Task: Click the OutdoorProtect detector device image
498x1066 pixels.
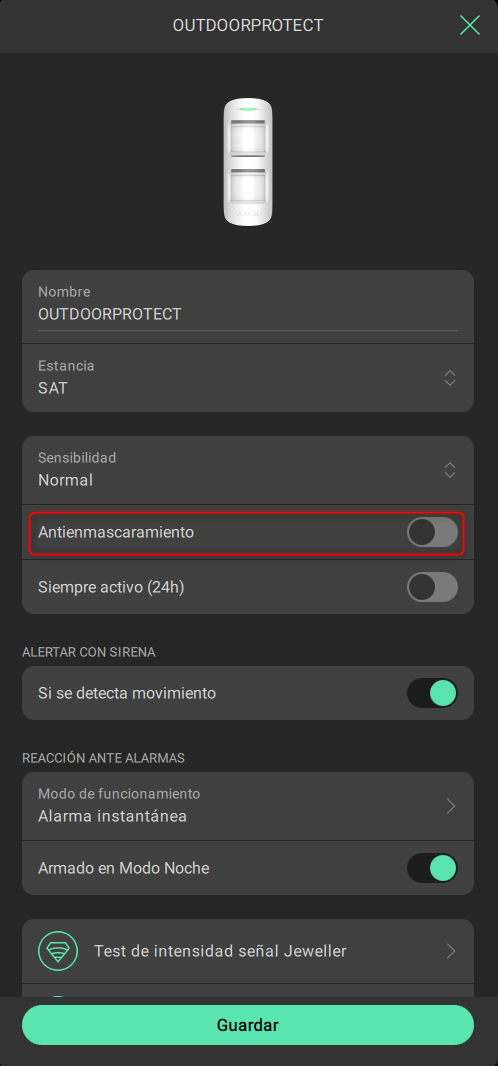Action: tap(248, 162)
